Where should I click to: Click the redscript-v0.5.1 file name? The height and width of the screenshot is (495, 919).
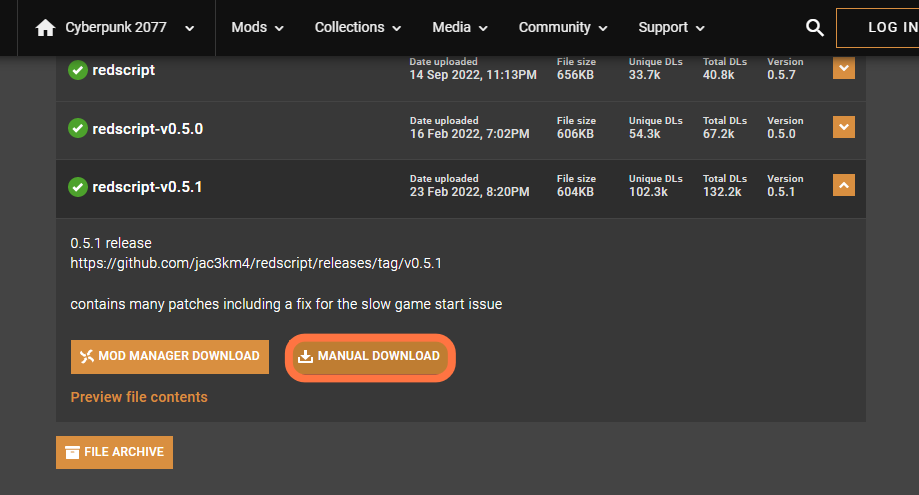click(147, 187)
